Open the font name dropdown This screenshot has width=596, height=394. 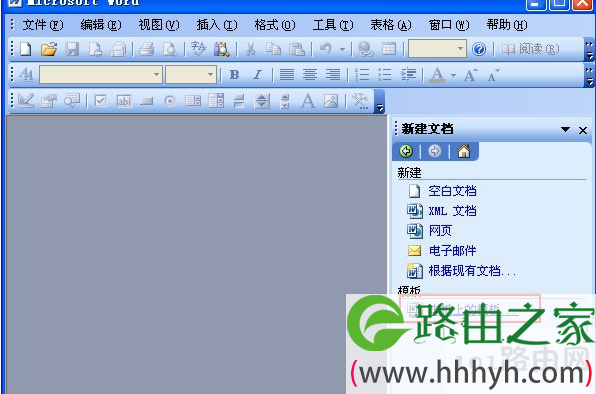coord(157,74)
